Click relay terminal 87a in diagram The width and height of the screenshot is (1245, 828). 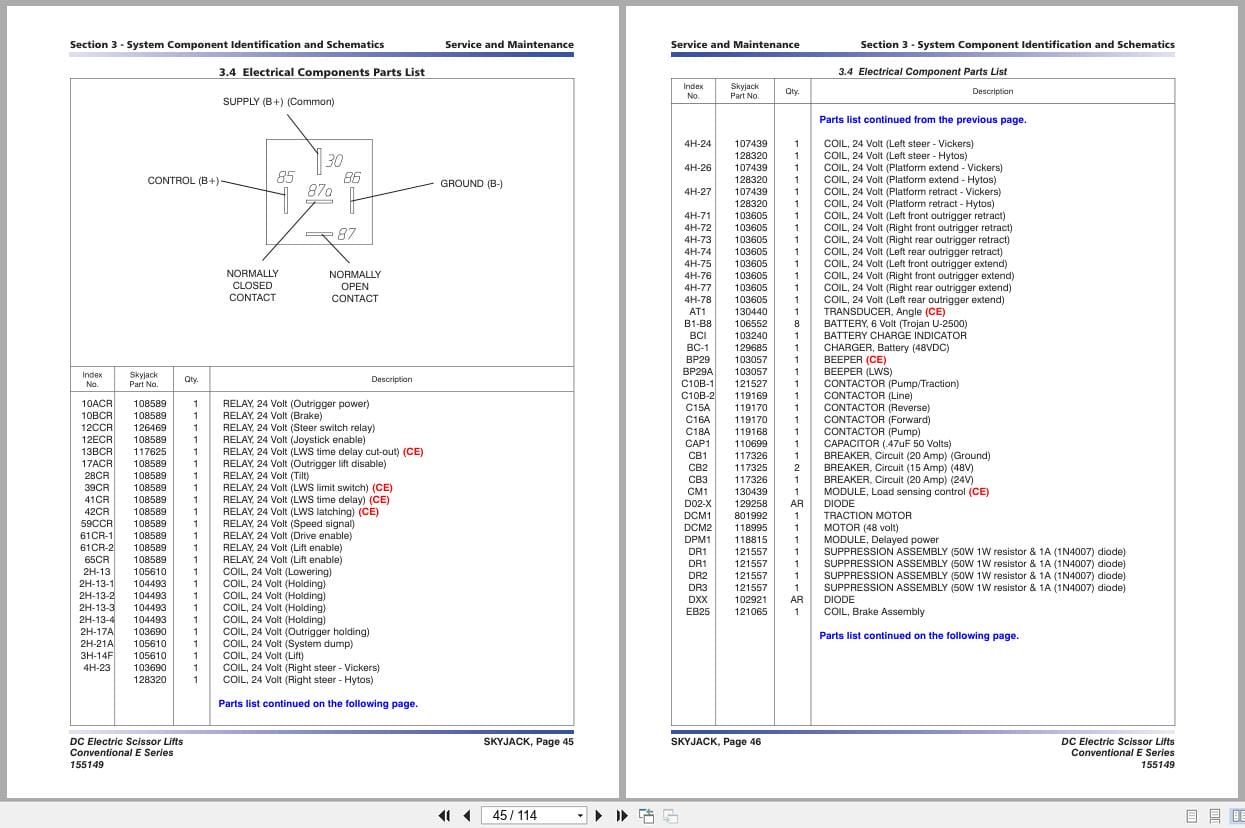point(319,190)
